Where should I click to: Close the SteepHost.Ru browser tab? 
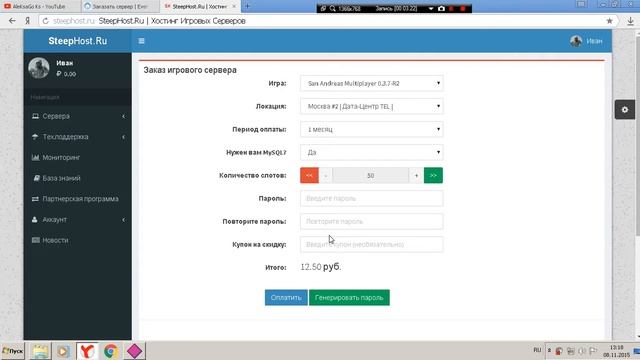click(x=234, y=7)
